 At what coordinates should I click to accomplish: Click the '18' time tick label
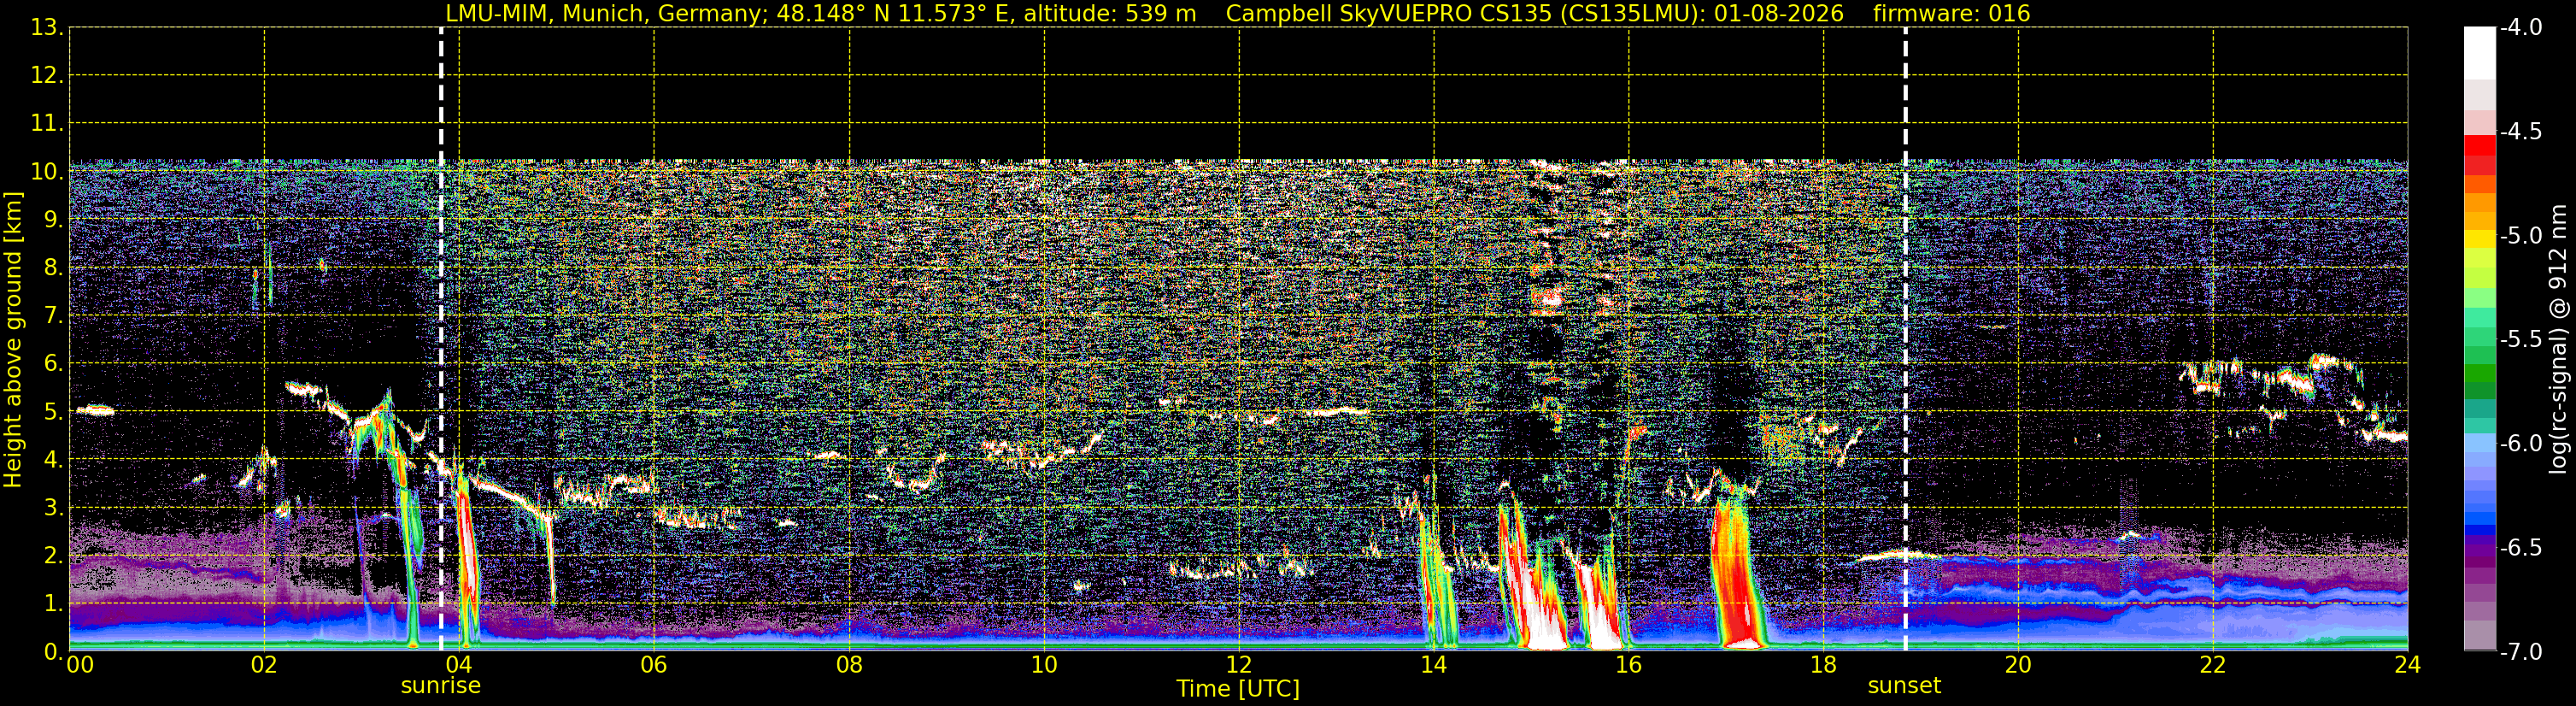(1824, 665)
